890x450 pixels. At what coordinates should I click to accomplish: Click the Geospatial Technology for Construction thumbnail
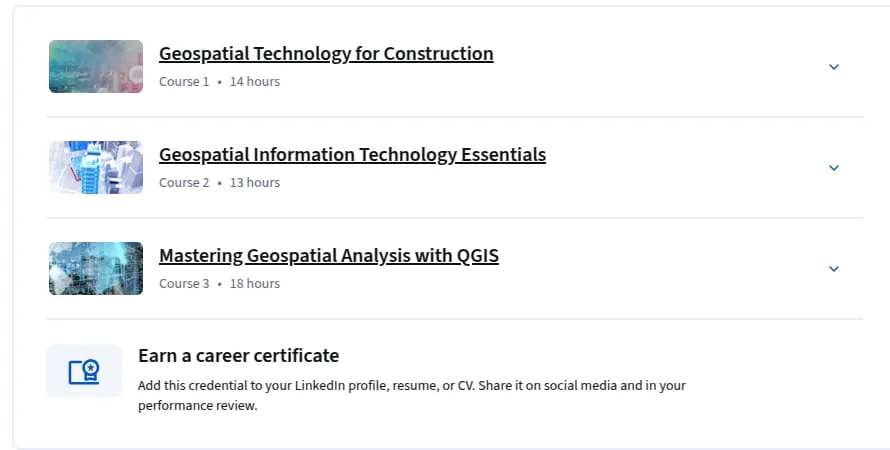(96, 66)
